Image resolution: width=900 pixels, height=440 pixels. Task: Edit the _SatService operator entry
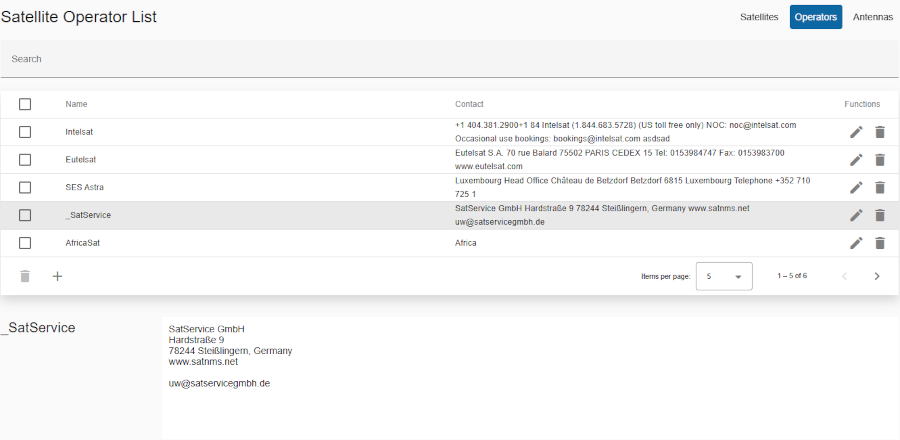coord(856,215)
